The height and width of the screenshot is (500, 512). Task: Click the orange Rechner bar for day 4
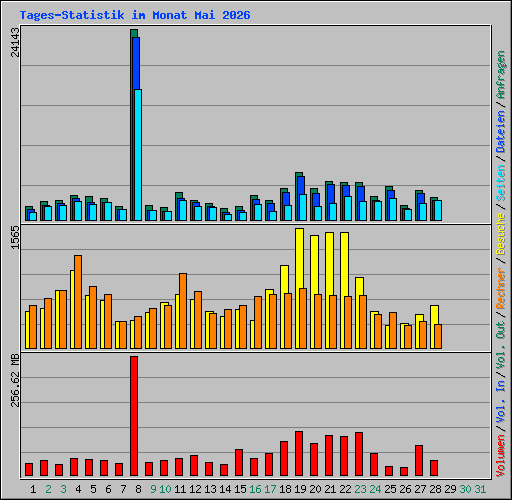78,302
